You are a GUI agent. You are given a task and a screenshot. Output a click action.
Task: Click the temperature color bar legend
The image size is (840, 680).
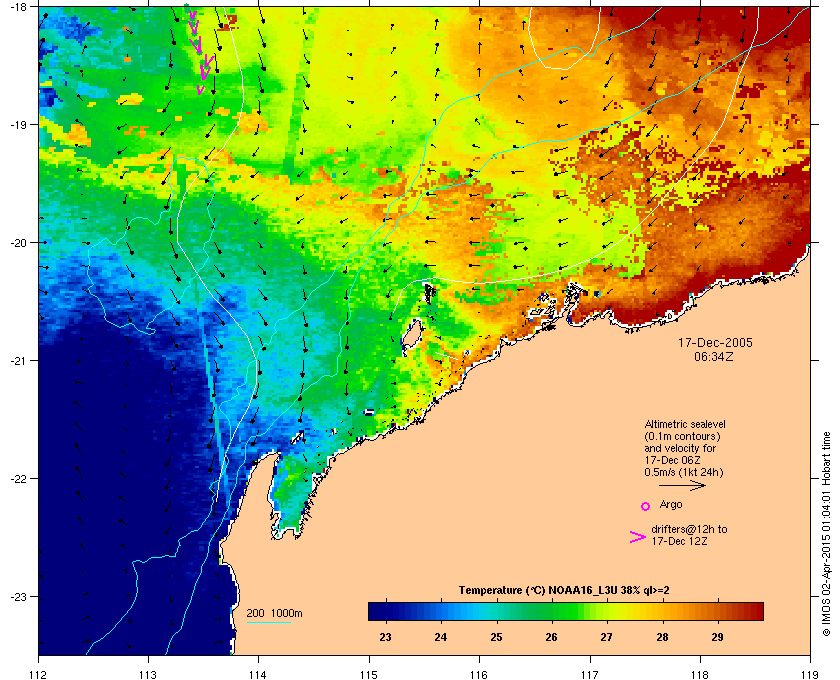[566, 611]
